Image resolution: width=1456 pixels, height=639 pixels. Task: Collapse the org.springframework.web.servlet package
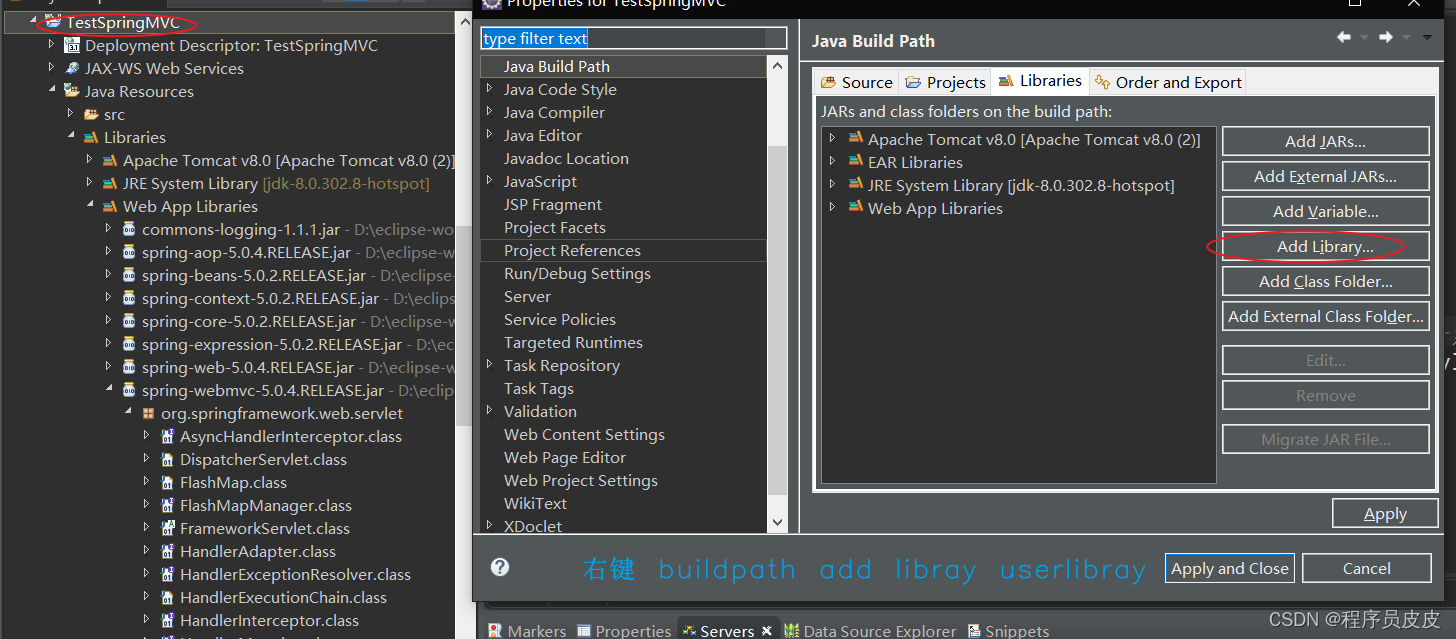coord(128,413)
